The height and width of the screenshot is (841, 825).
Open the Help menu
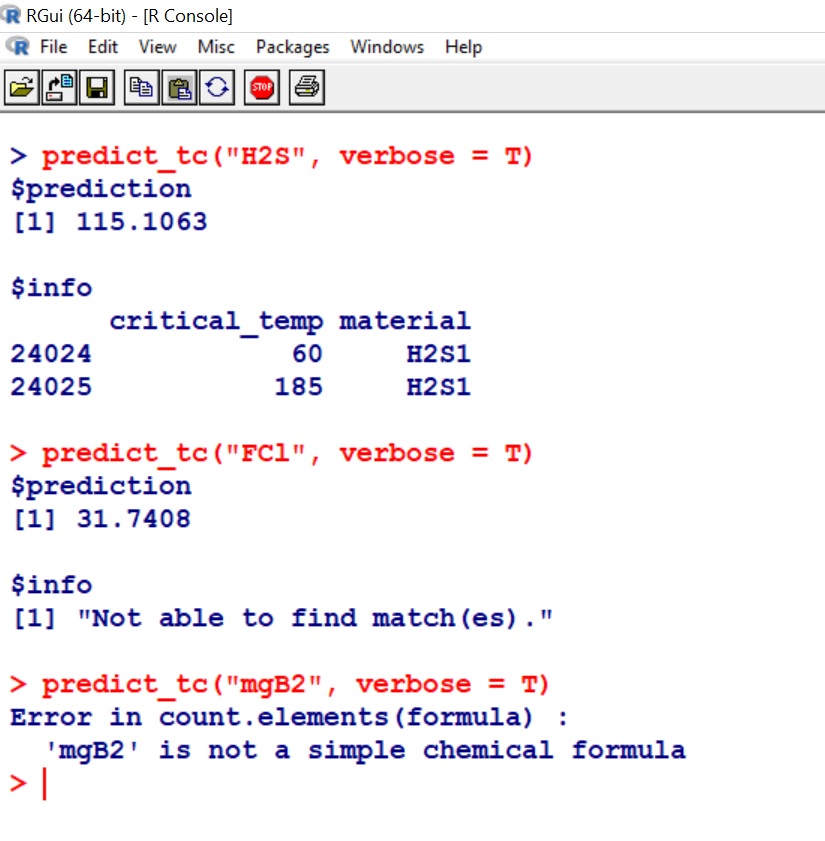[463, 47]
